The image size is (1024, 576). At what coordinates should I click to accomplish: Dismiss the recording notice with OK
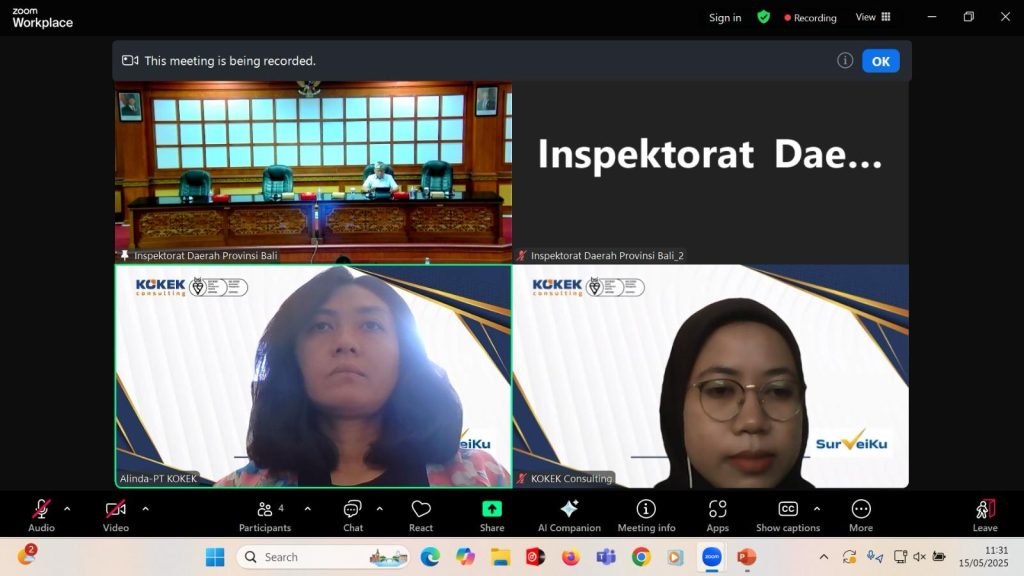(x=880, y=61)
